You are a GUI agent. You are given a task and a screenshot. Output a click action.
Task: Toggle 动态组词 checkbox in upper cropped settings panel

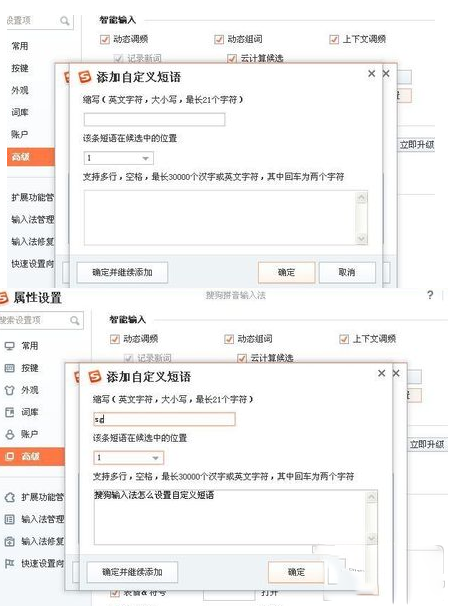(x=219, y=39)
